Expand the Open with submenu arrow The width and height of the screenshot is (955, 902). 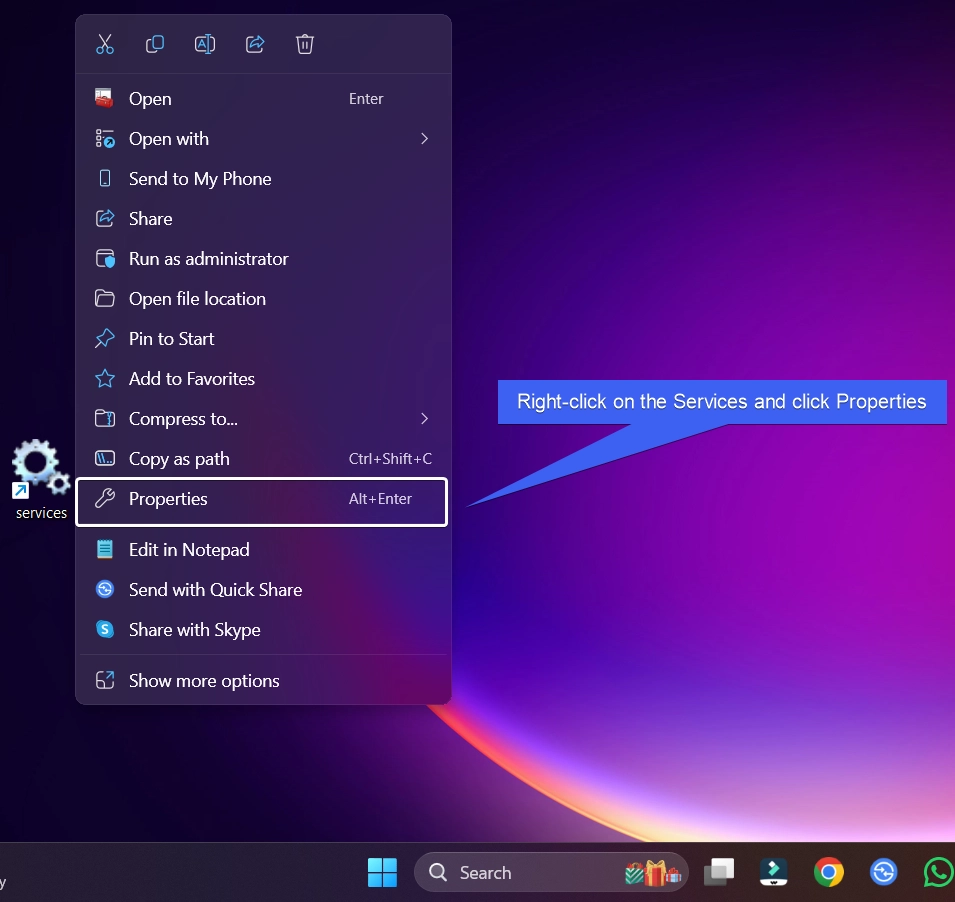pos(425,139)
